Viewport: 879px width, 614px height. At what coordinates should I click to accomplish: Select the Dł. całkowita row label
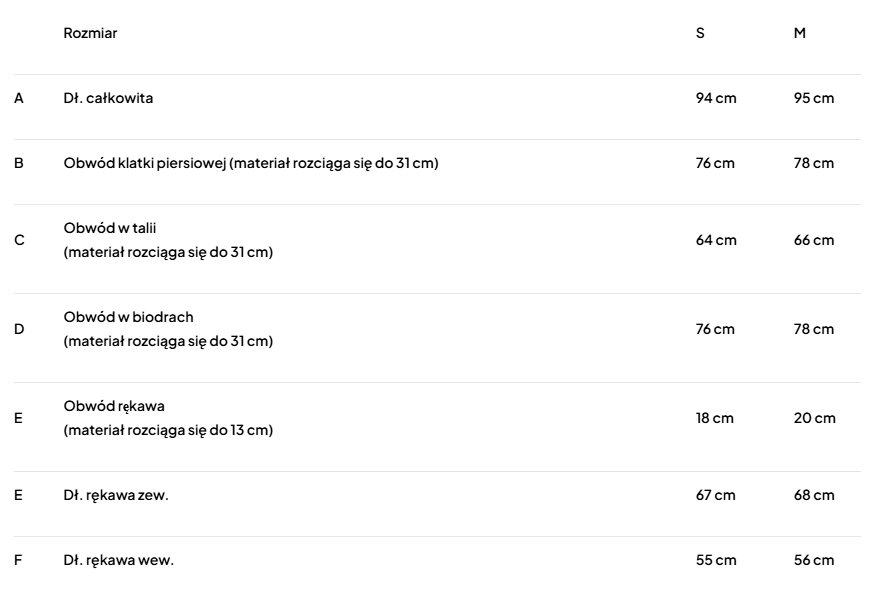(108, 98)
